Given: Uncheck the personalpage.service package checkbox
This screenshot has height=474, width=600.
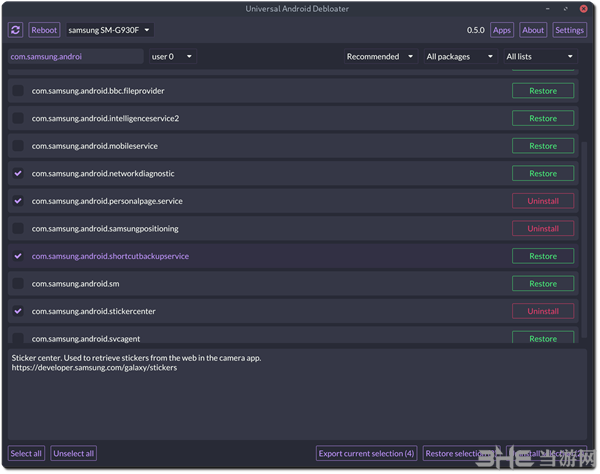Looking at the screenshot, I should coord(18,201).
